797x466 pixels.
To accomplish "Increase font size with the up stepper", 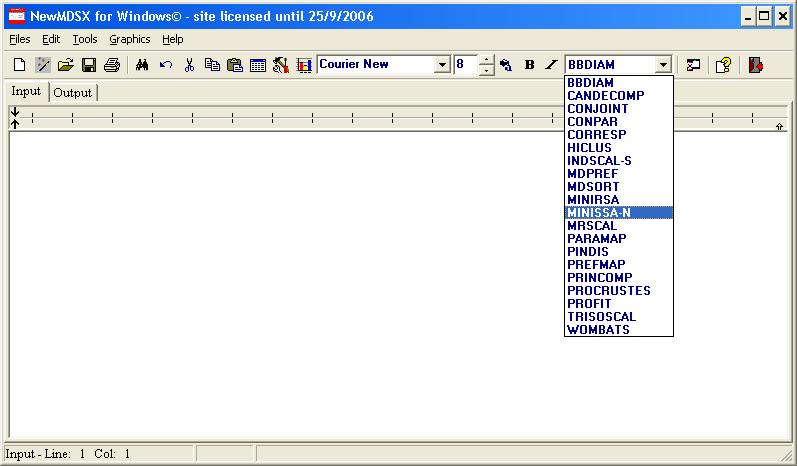I will 487,60.
